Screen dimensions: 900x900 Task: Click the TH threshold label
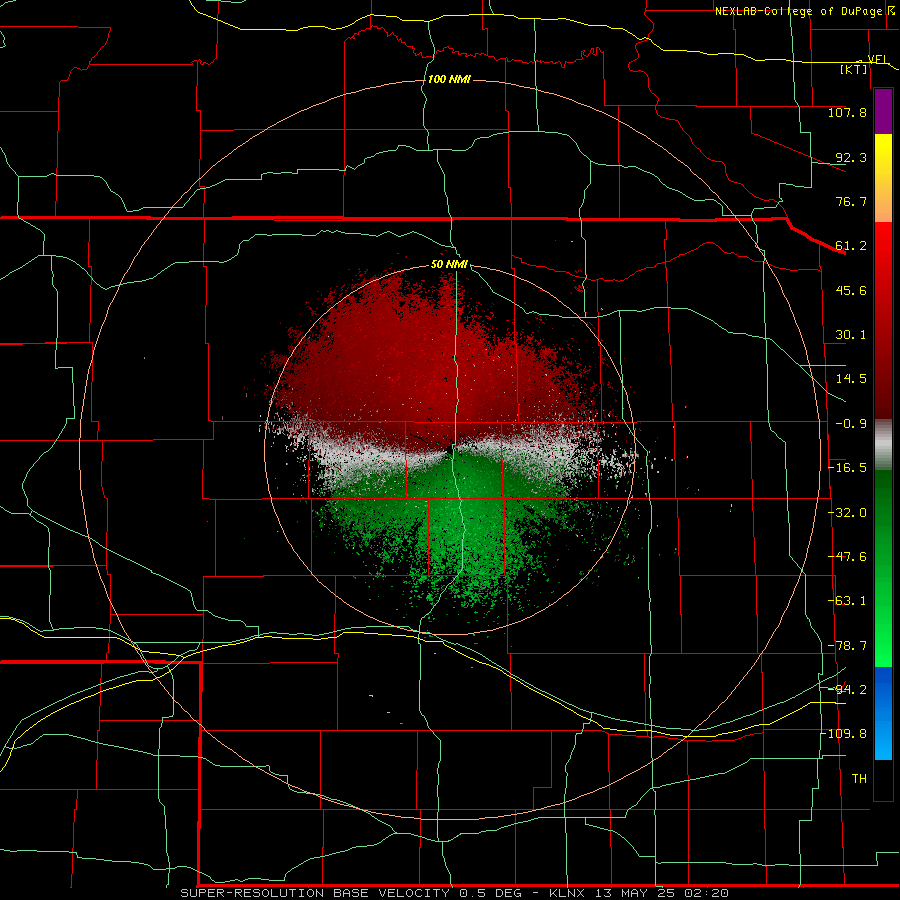coord(859,779)
